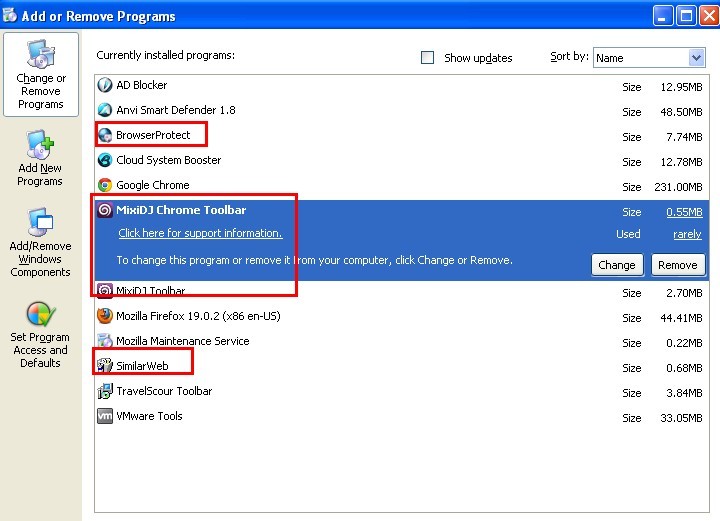The width and height of the screenshot is (720, 521).
Task: Select Anvi Smart Defender 1.8 entry
Action: coord(176,110)
